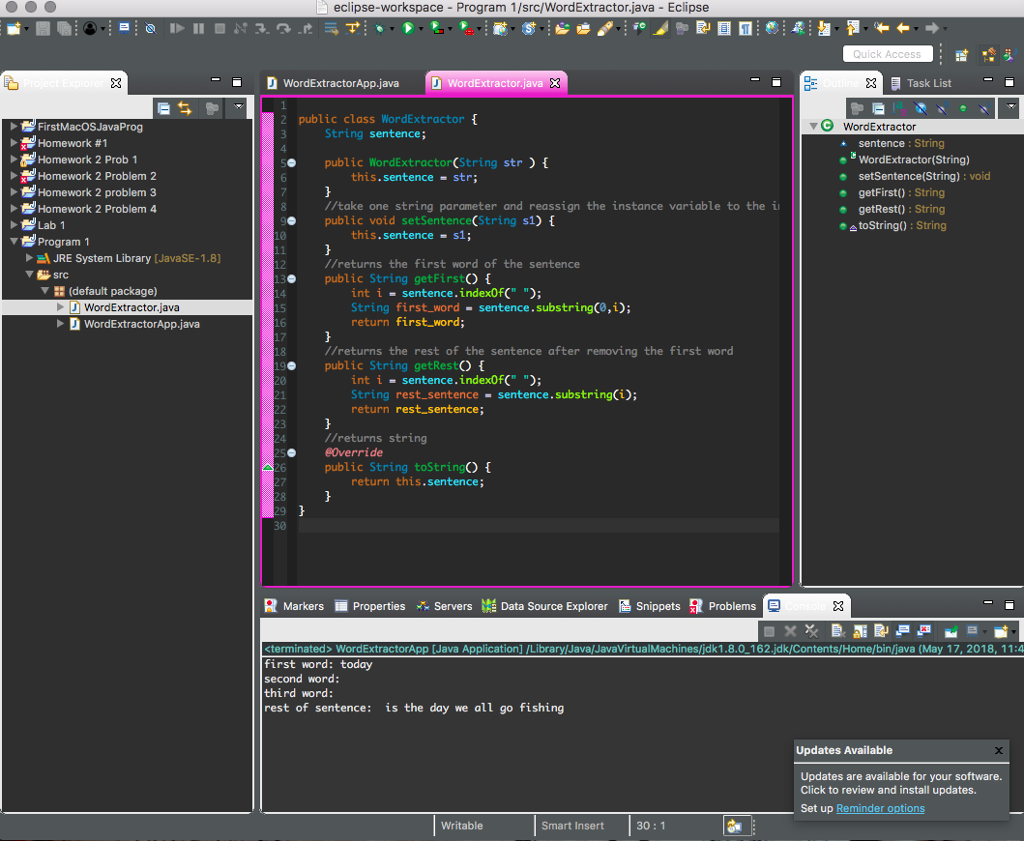Click Sort alphabetically icon in Outline toolbar

(899, 108)
